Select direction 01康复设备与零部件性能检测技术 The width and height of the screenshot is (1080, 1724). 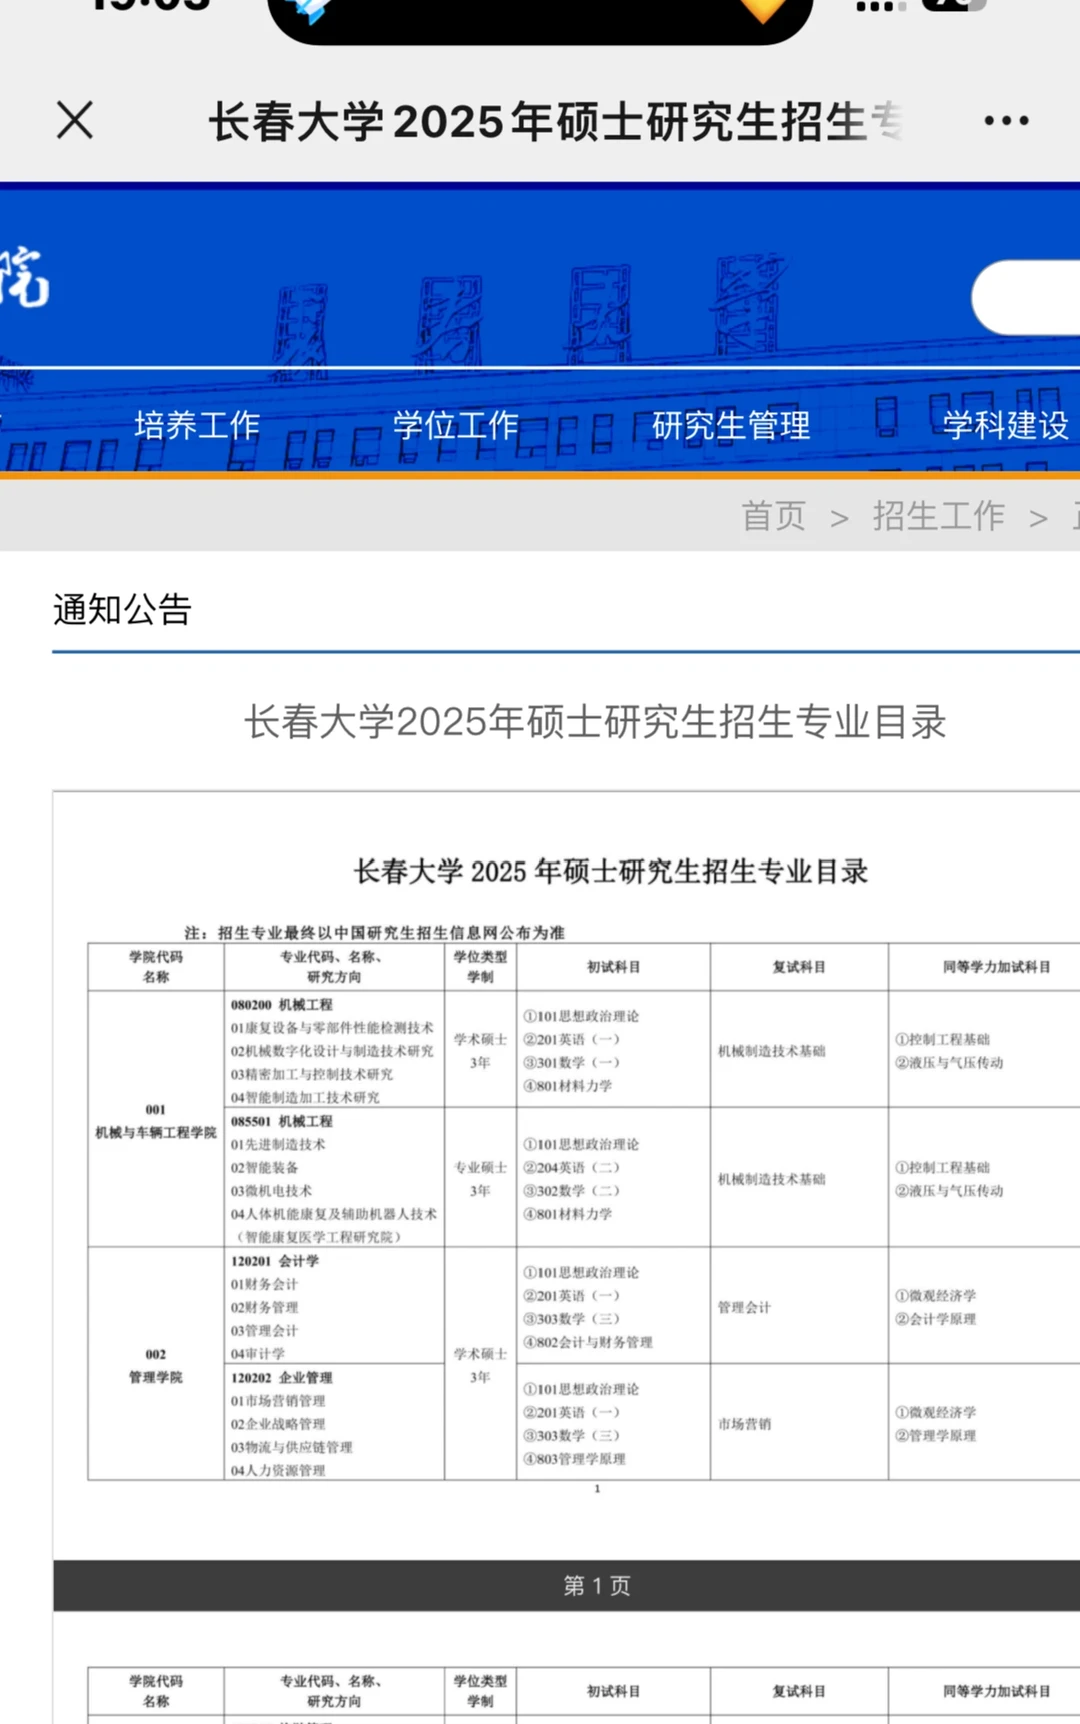pyautogui.click(x=332, y=1028)
